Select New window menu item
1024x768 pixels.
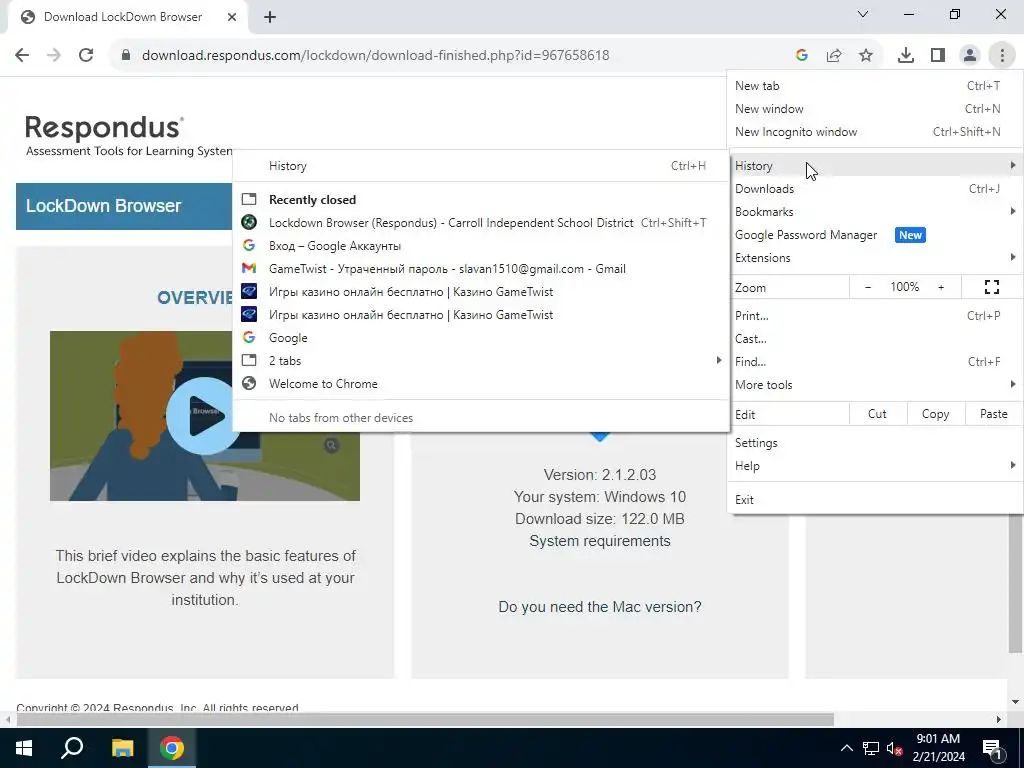click(875, 108)
